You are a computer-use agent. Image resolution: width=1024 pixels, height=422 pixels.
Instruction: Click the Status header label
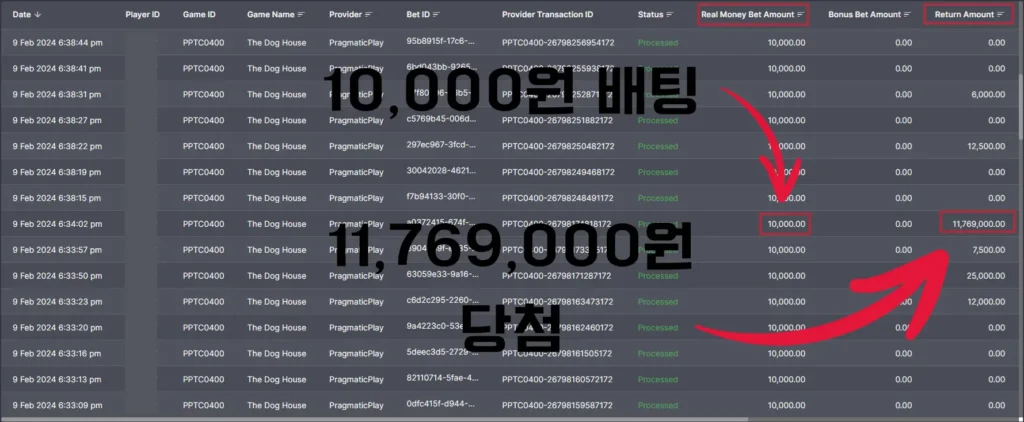pyautogui.click(x=650, y=14)
